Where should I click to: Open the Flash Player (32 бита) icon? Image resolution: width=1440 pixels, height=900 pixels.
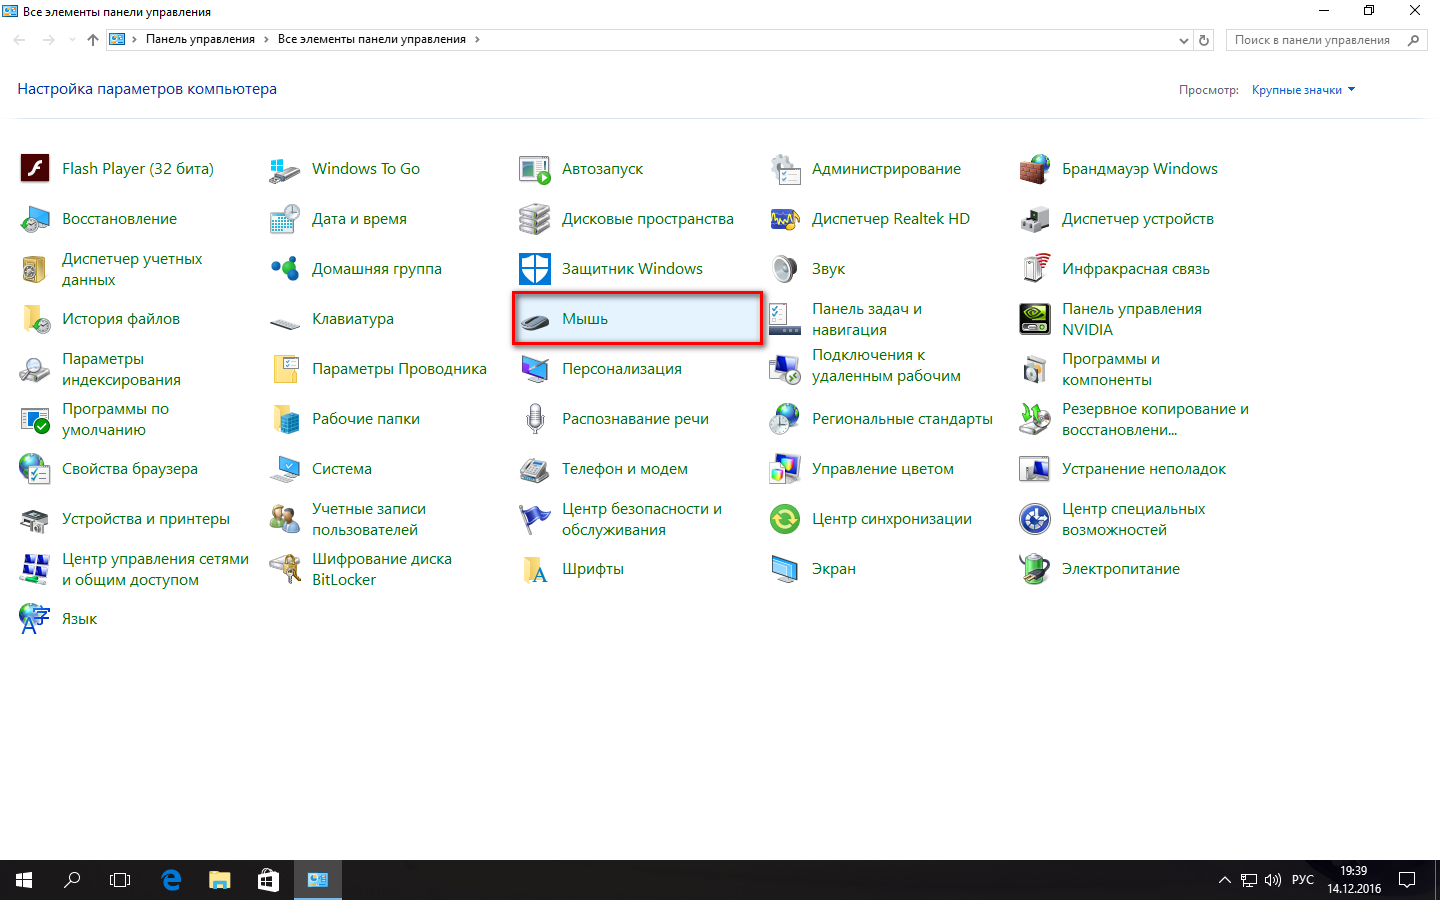tap(35, 169)
